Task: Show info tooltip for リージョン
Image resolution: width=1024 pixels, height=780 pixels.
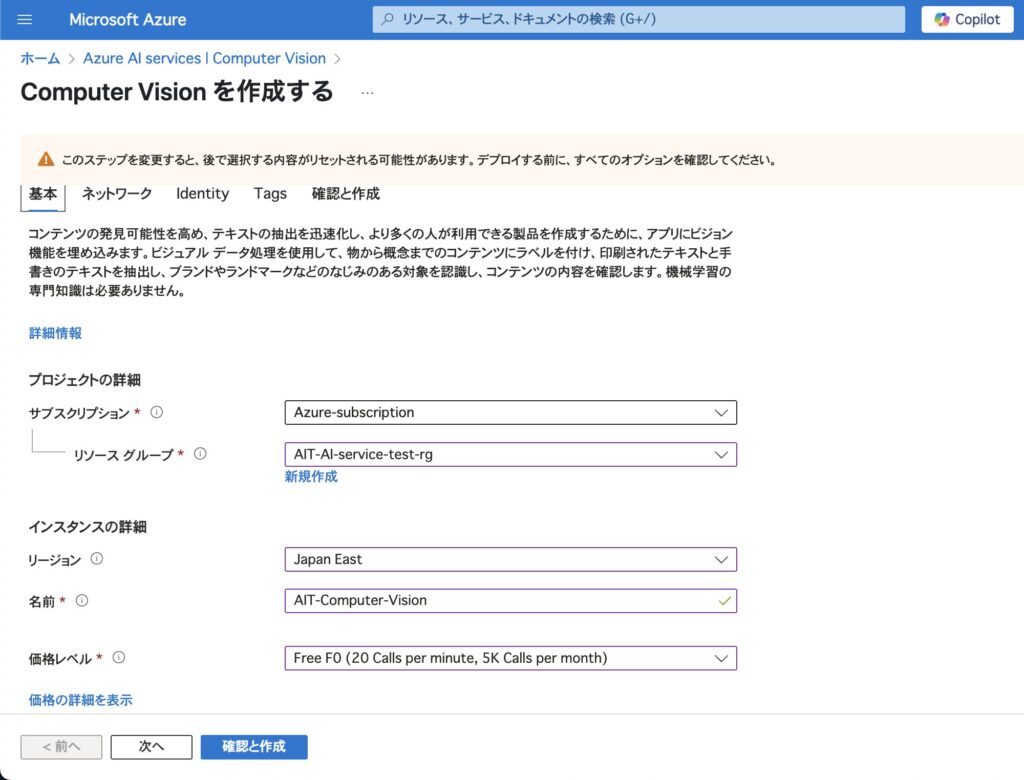Action: [x=97, y=559]
